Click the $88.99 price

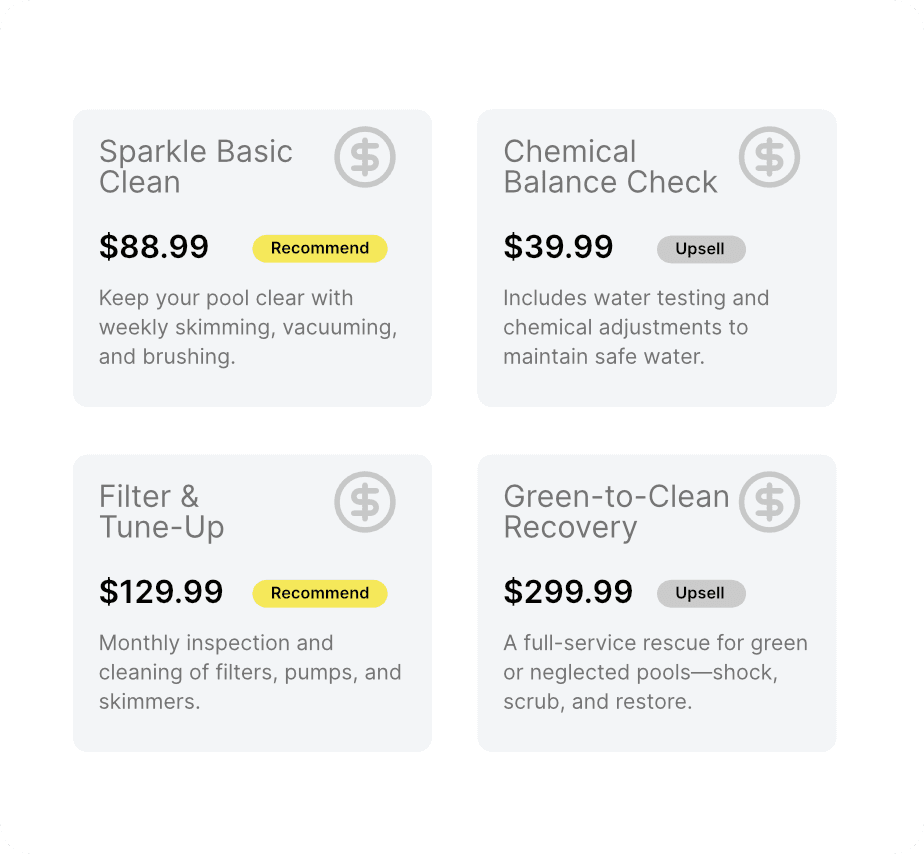154,246
